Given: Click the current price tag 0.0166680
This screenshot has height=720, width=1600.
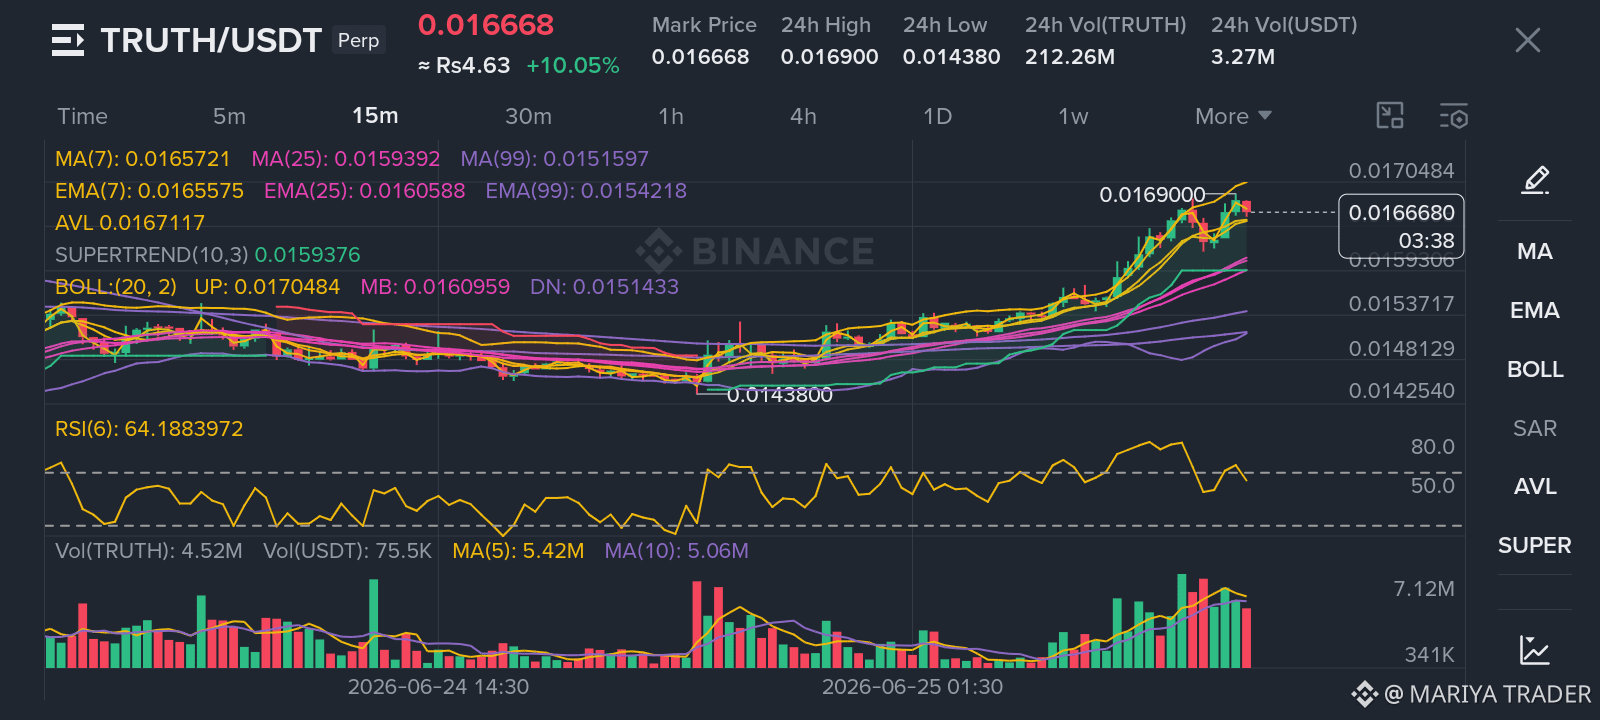Looking at the screenshot, I should pyautogui.click(x=1401, y=226).
